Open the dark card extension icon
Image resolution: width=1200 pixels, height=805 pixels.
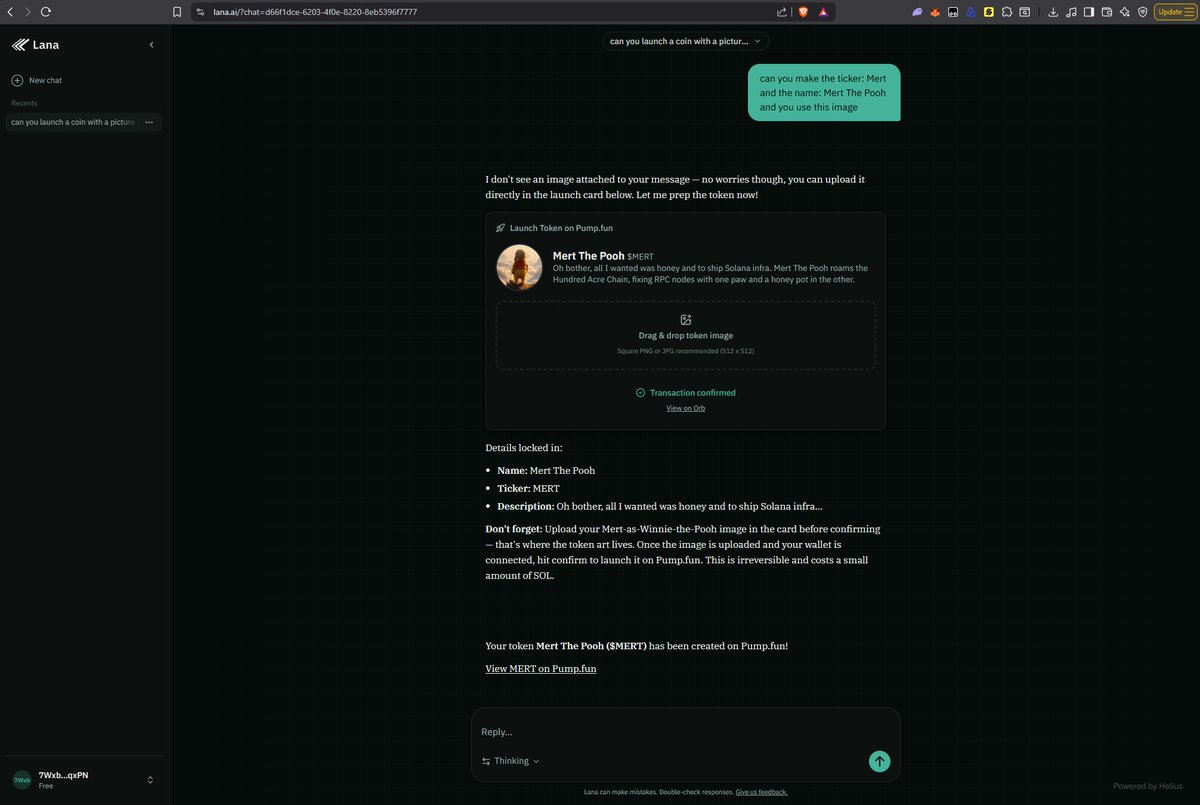click(953, 12)
